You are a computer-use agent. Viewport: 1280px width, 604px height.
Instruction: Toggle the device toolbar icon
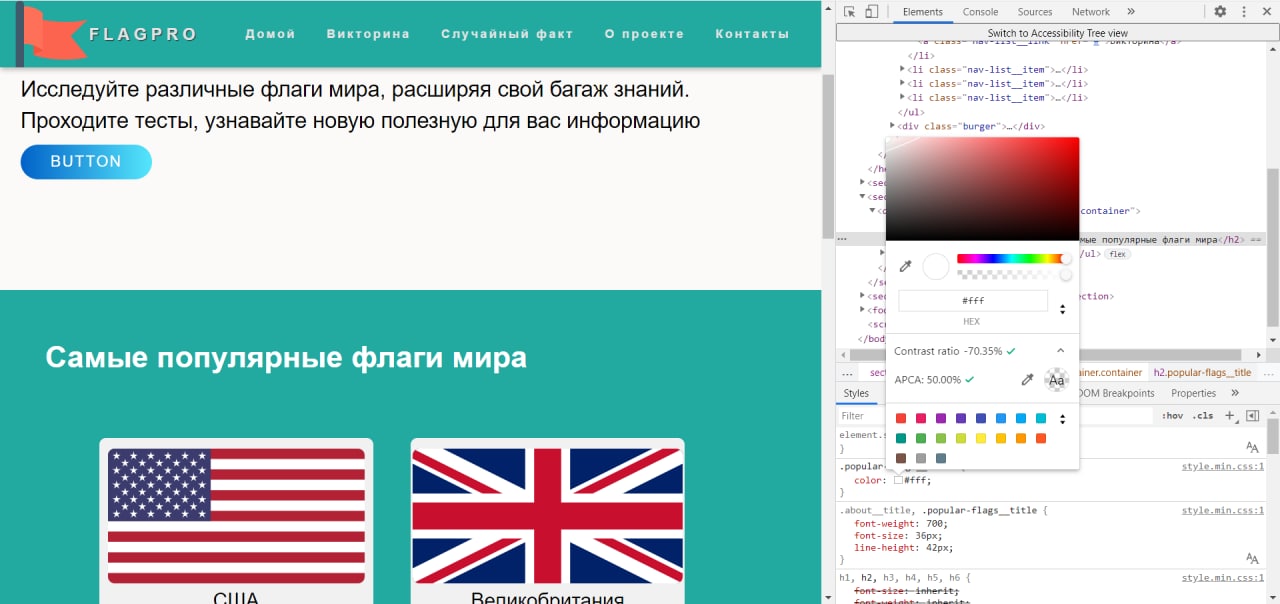click(871, 12)
